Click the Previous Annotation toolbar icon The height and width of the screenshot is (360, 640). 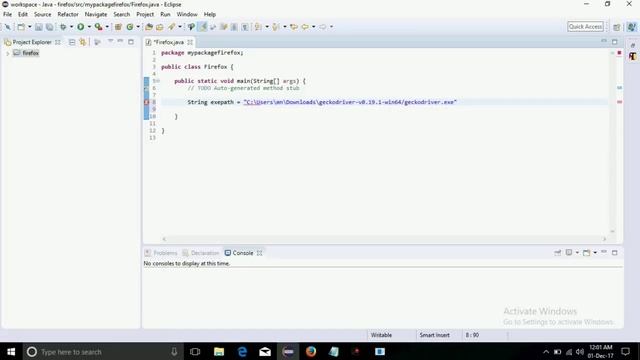(276, 27)
